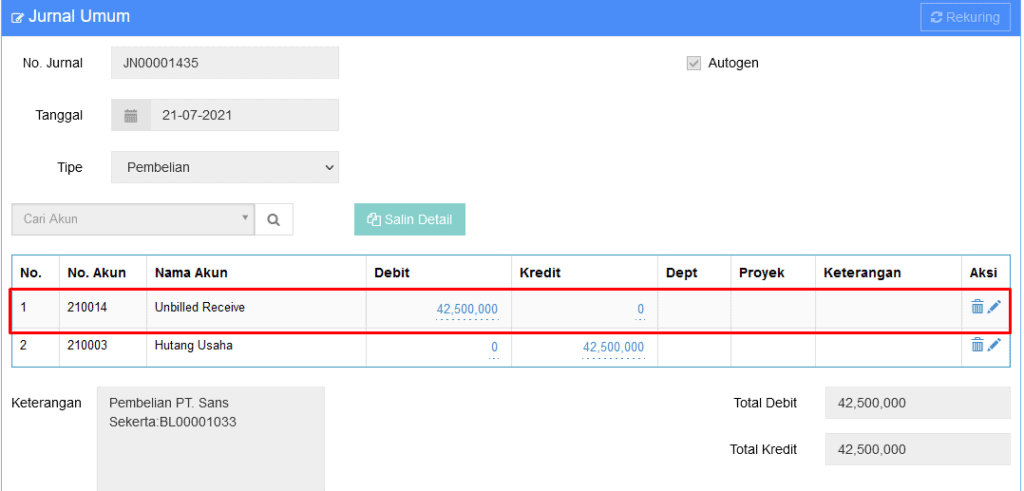This screenshot has width=1024, height=491.
Task: Delete the Hutang Usaha row via trash icon
Action: (x=977, y=345)
